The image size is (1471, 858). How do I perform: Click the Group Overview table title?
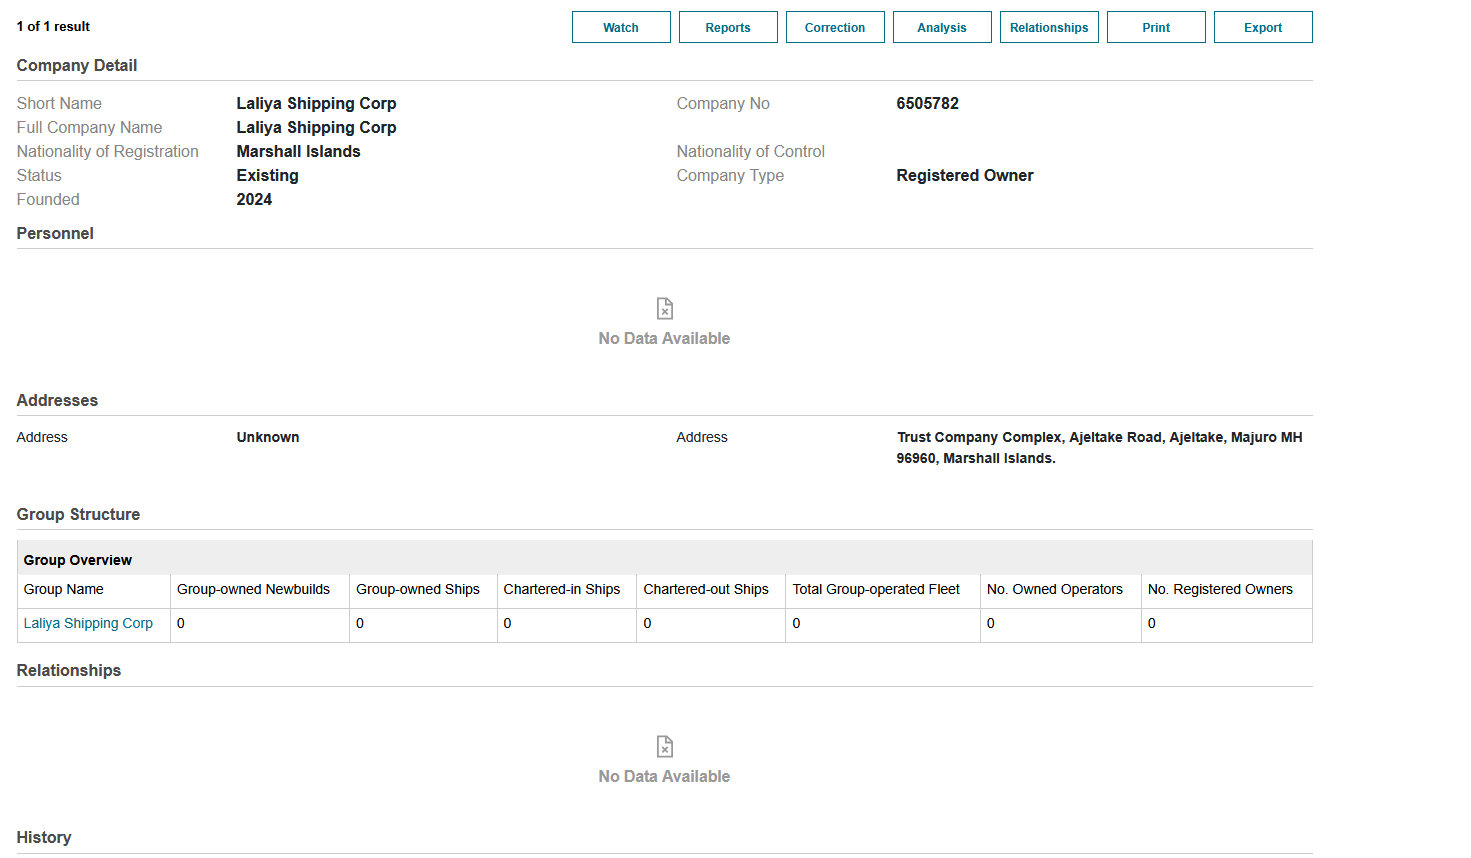78,560
